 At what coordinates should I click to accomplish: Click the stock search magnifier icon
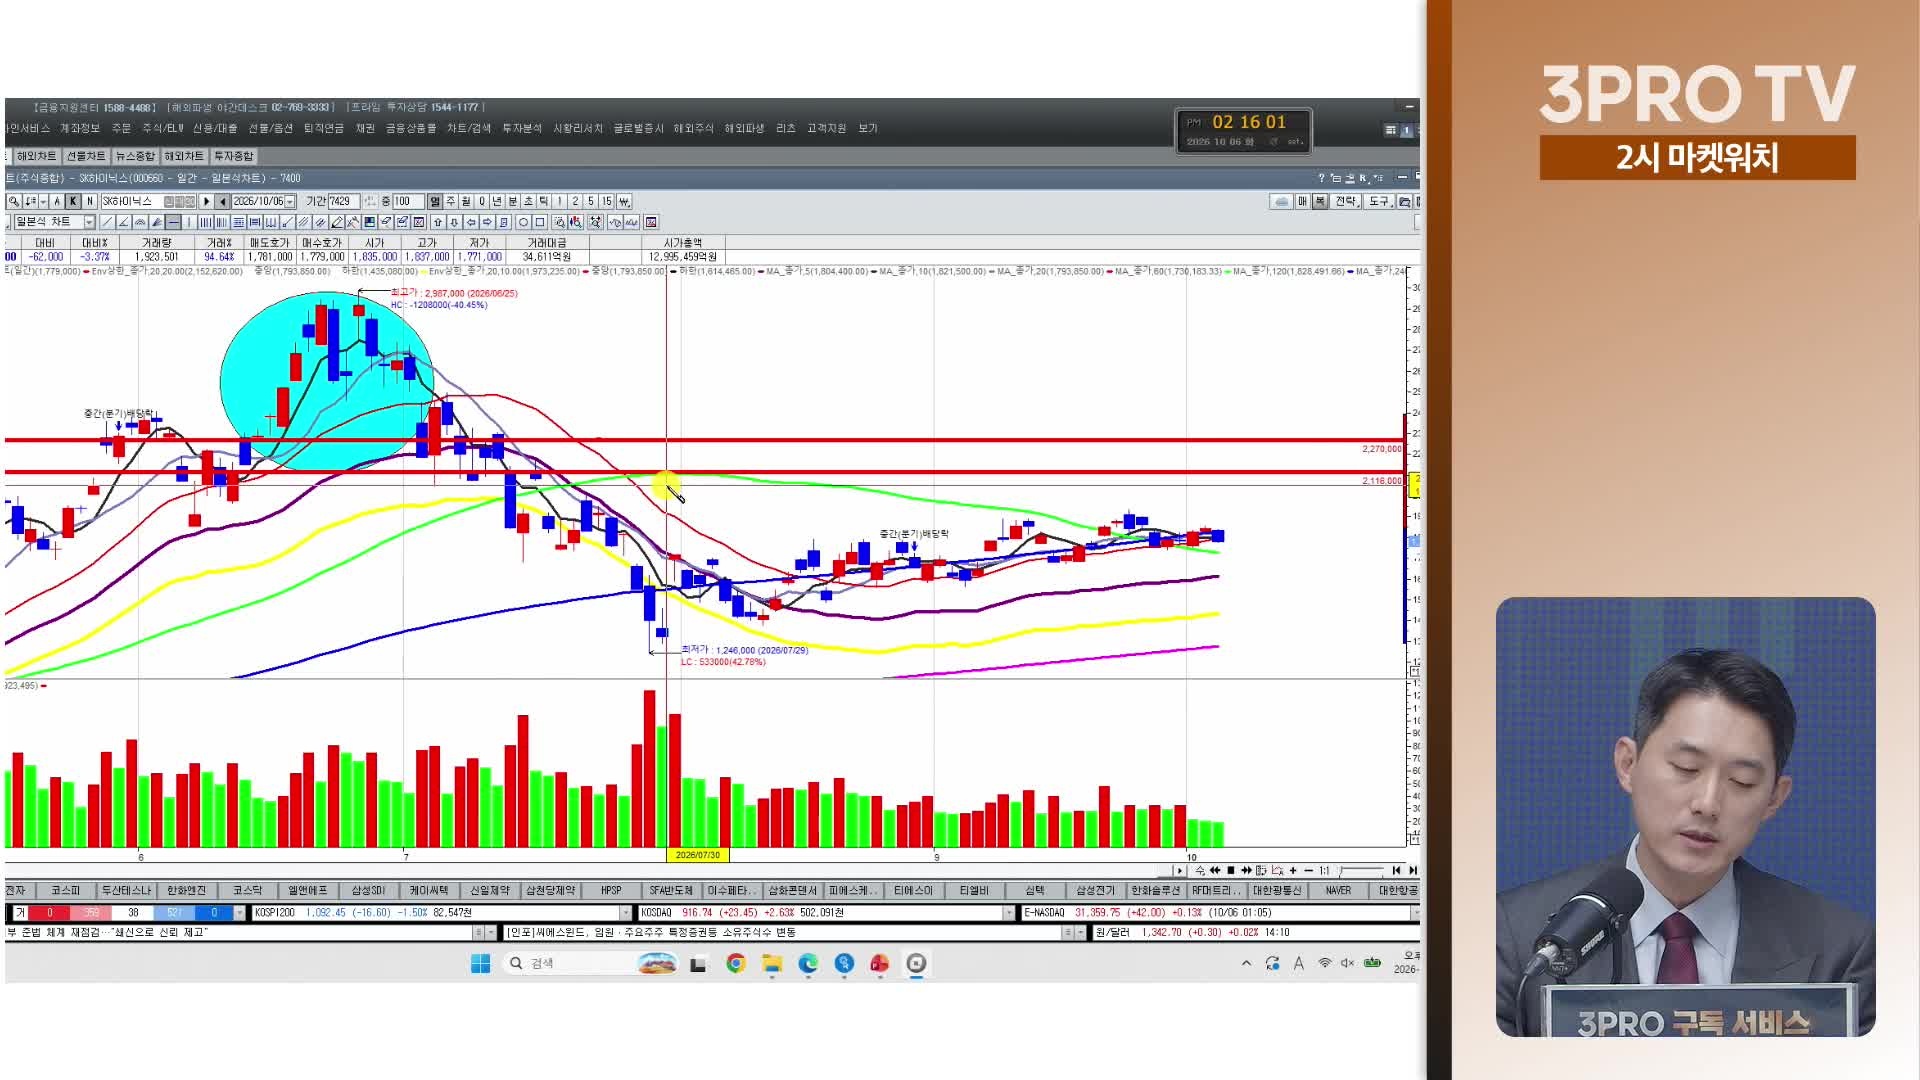(x=14, y=201)
